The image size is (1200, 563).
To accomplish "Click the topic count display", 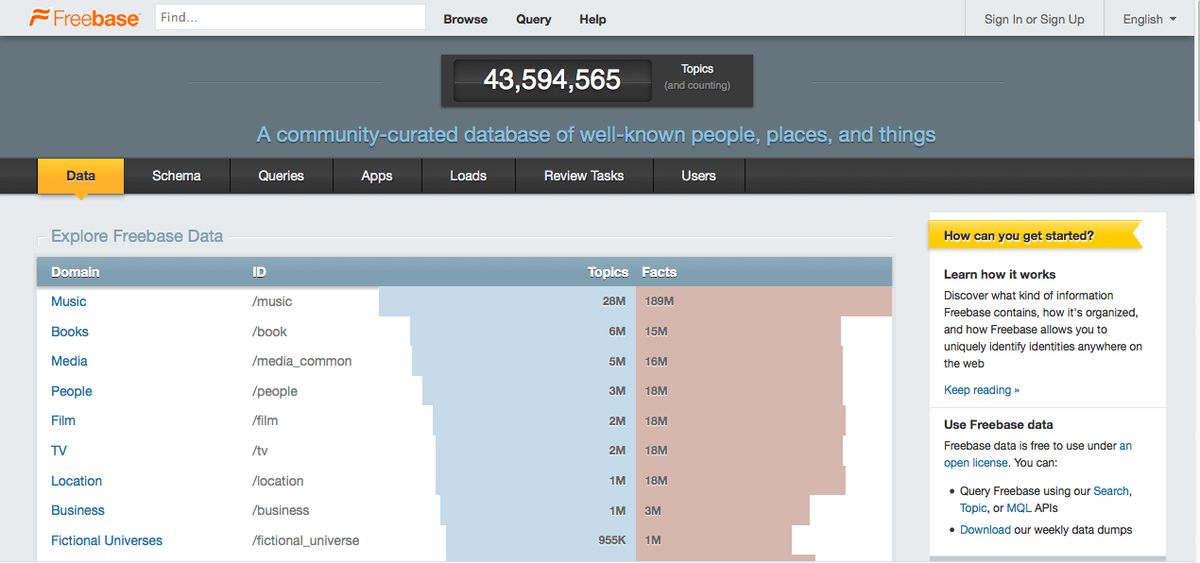I will tap(552, 80).
